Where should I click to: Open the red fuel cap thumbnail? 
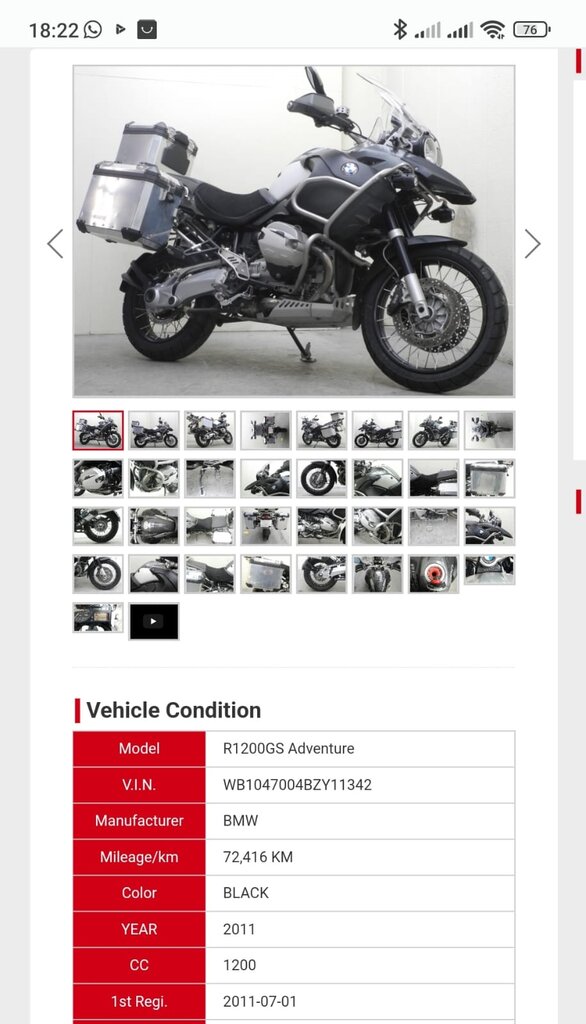click(434, 574)
